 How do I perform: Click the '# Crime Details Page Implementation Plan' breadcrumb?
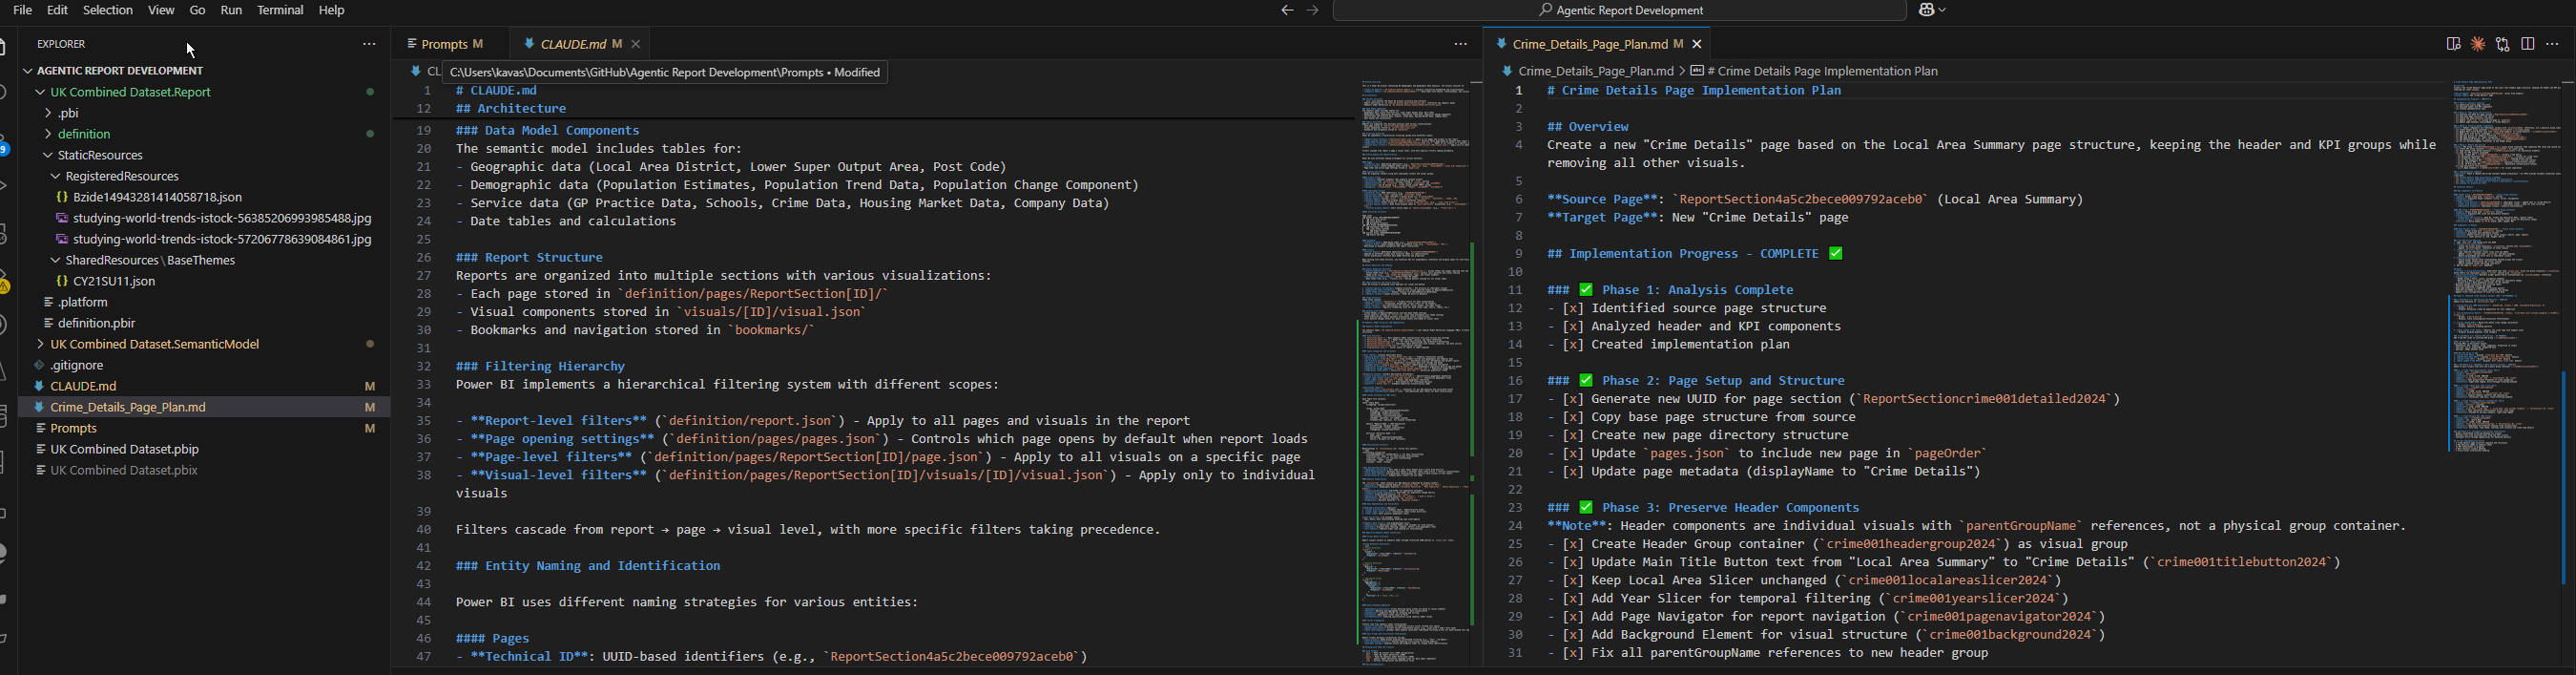(x=1823, y=71)
